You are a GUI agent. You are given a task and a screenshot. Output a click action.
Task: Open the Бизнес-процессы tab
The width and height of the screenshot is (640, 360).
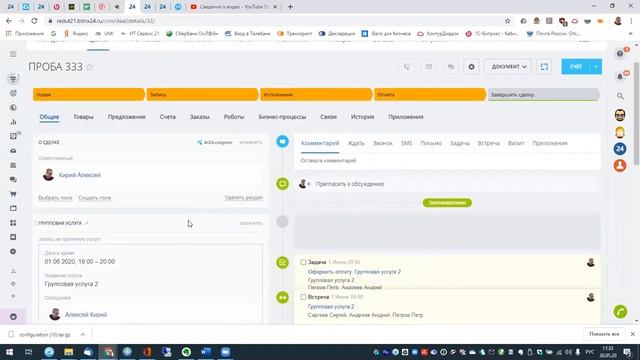(x=282, y=117)
